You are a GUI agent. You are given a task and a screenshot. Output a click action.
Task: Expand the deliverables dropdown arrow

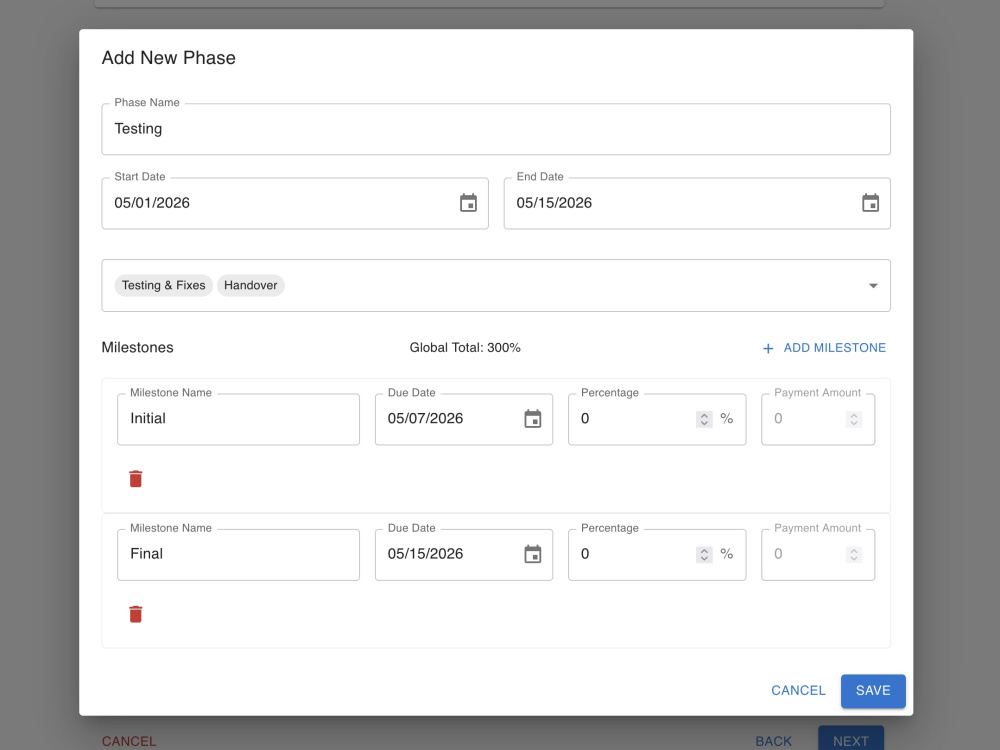click(x=873, y=286)
